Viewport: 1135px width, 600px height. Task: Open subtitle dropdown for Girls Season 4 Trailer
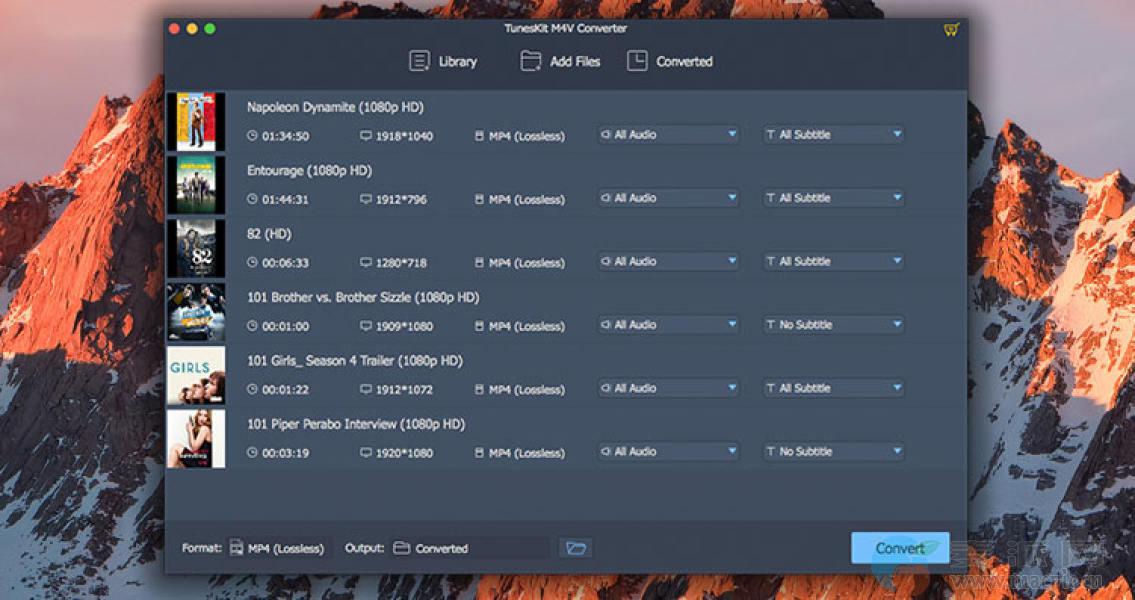pyautogui.click(x=833, y=388)
